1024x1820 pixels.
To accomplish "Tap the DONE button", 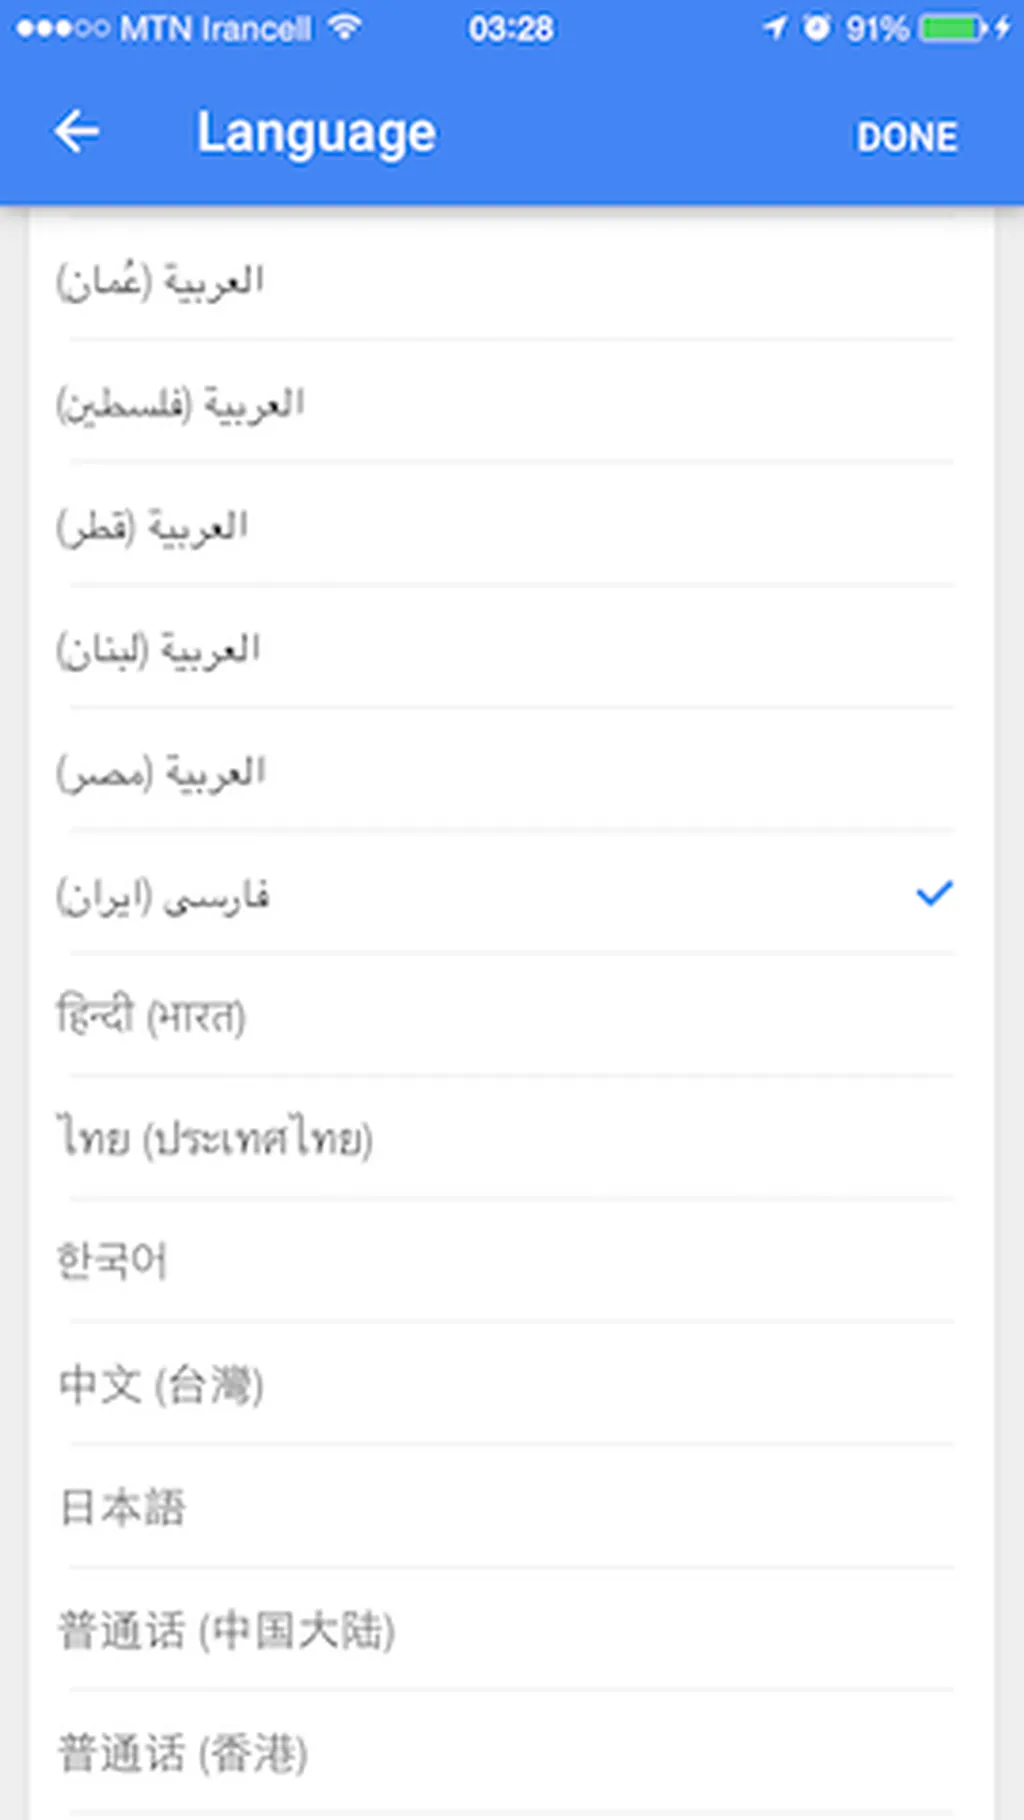I will coord(907,137).
